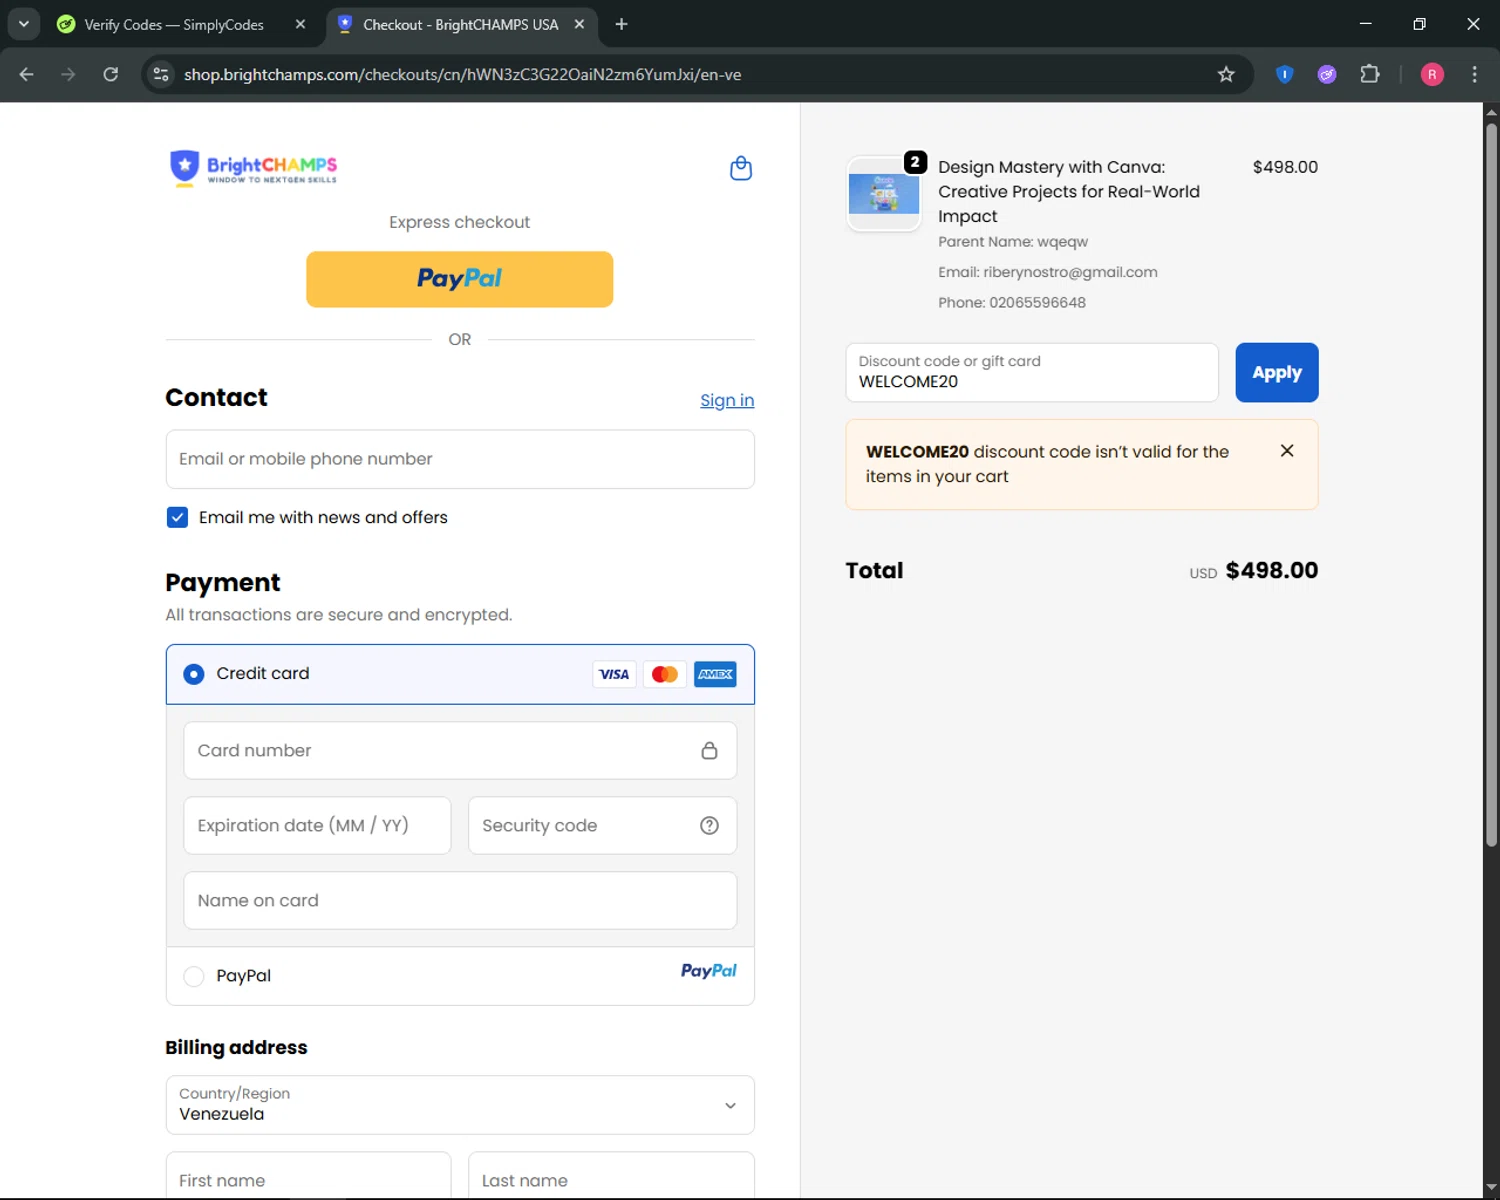
Task: Select the PayPal payment radio button
Action: (x=194, y=976)
